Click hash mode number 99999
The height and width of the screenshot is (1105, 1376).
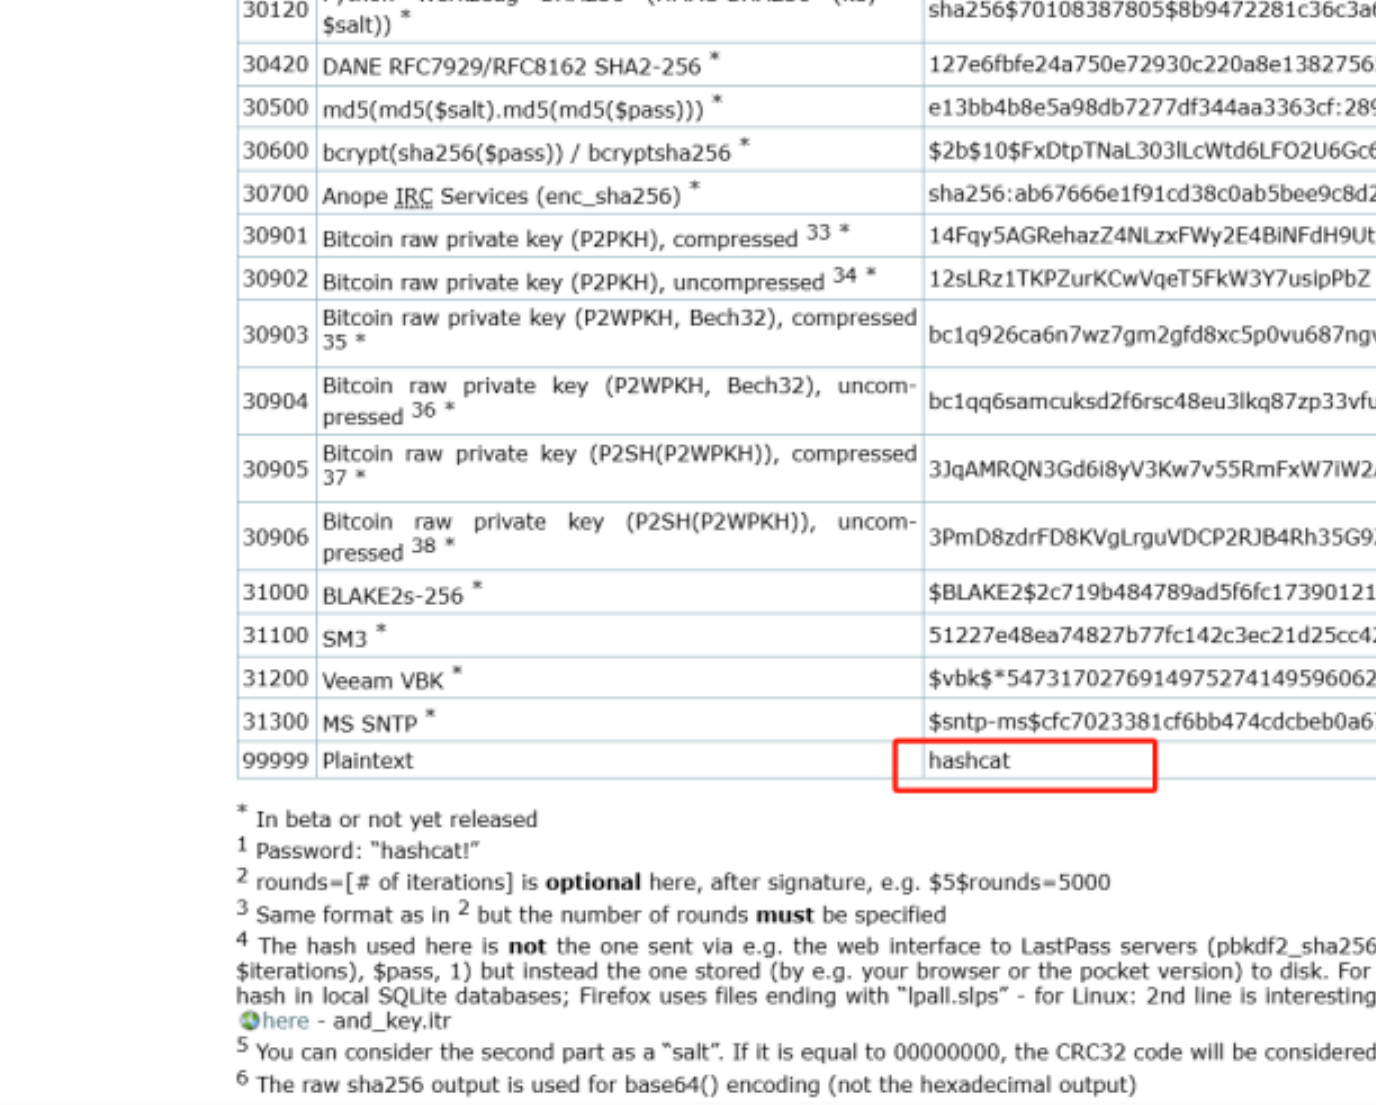point(275,761)
